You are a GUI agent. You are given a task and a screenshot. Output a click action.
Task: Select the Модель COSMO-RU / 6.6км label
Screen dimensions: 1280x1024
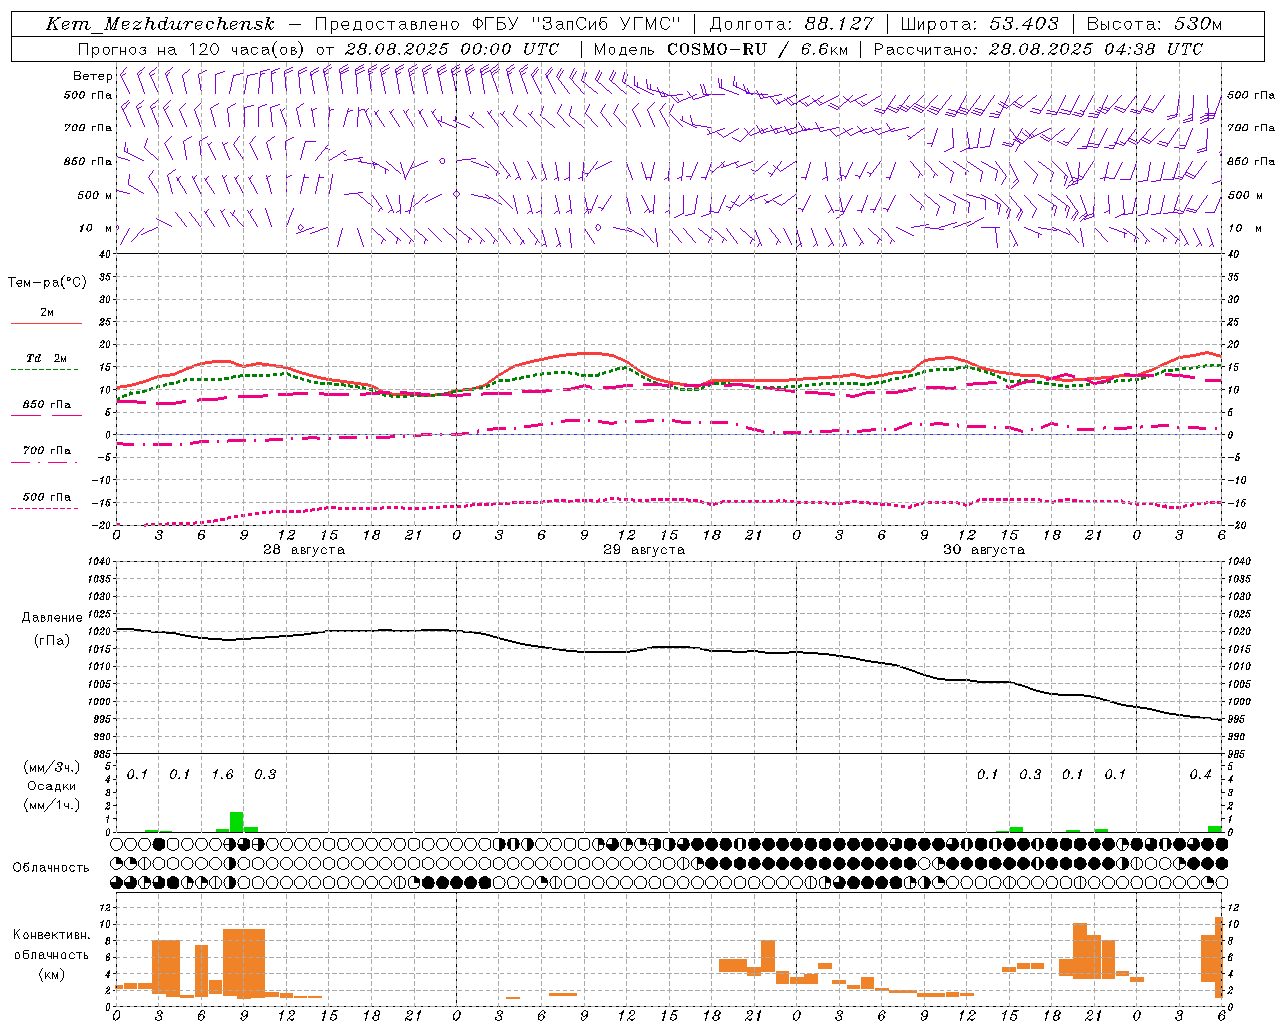click(720, 49)
